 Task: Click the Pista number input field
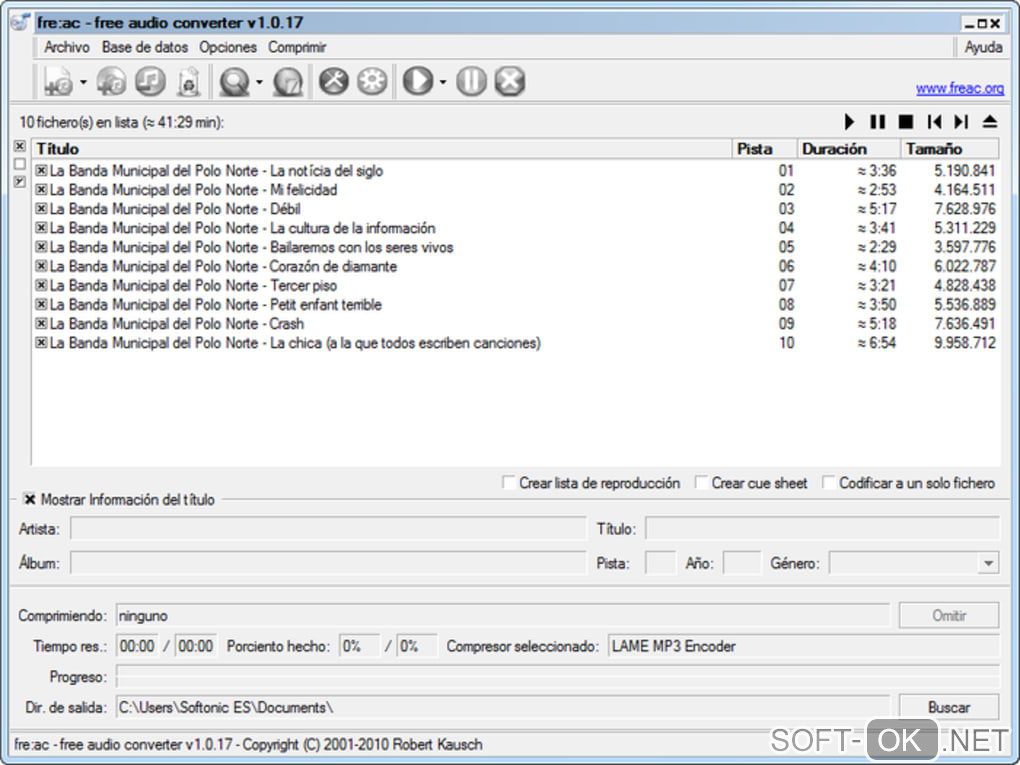point(660,563)
